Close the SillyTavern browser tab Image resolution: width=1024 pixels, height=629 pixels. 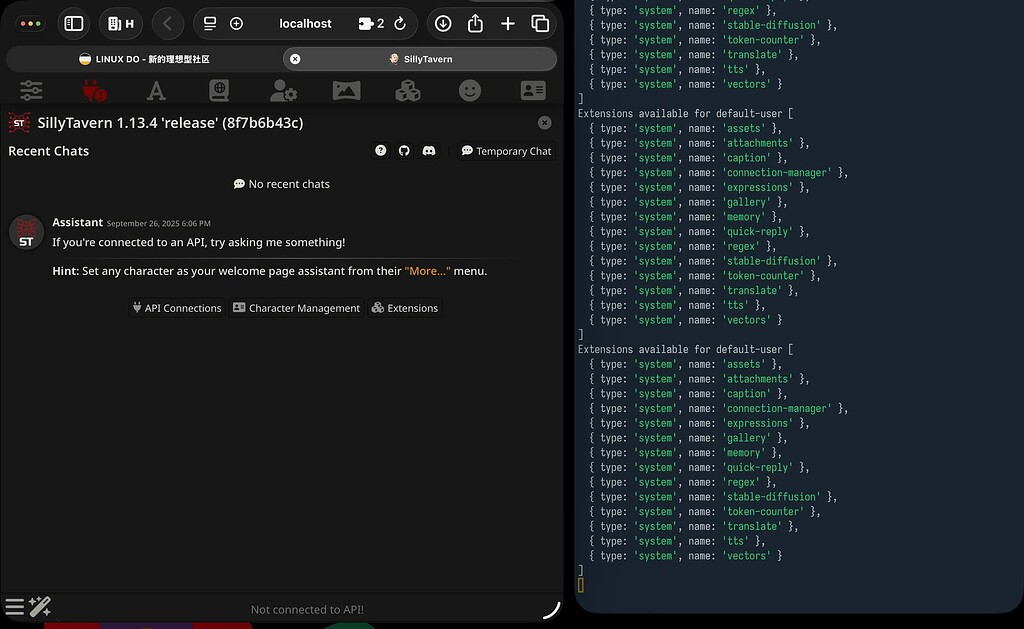[x=295, y=59]
